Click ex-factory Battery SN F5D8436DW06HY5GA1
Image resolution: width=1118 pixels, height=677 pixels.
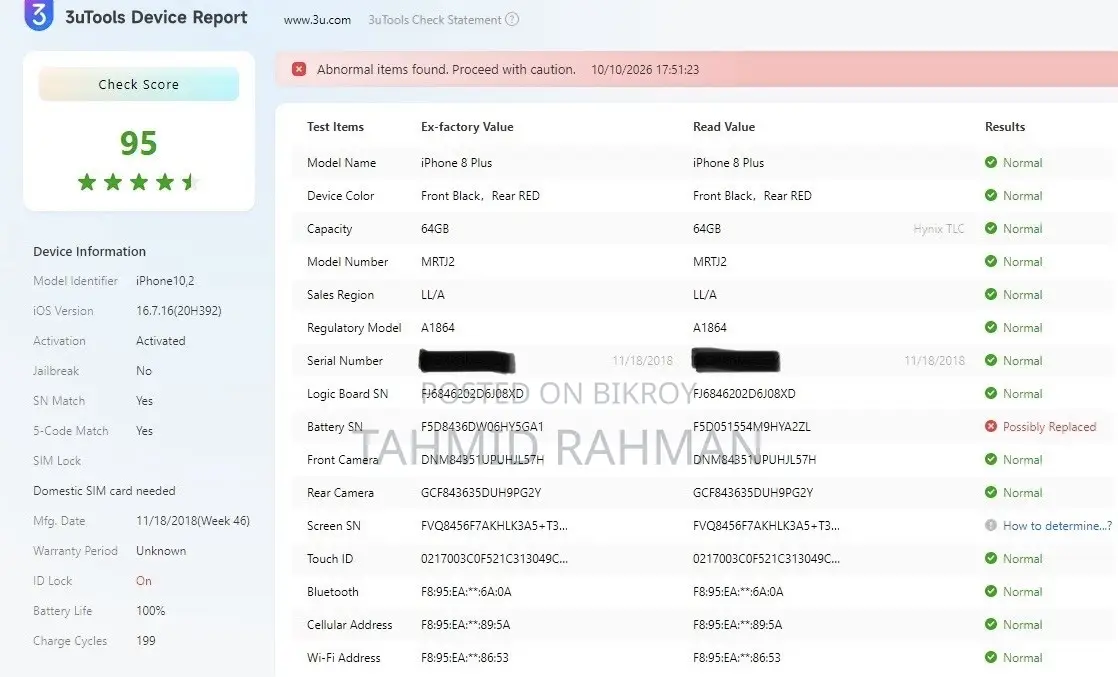click(x=482, y=427)
